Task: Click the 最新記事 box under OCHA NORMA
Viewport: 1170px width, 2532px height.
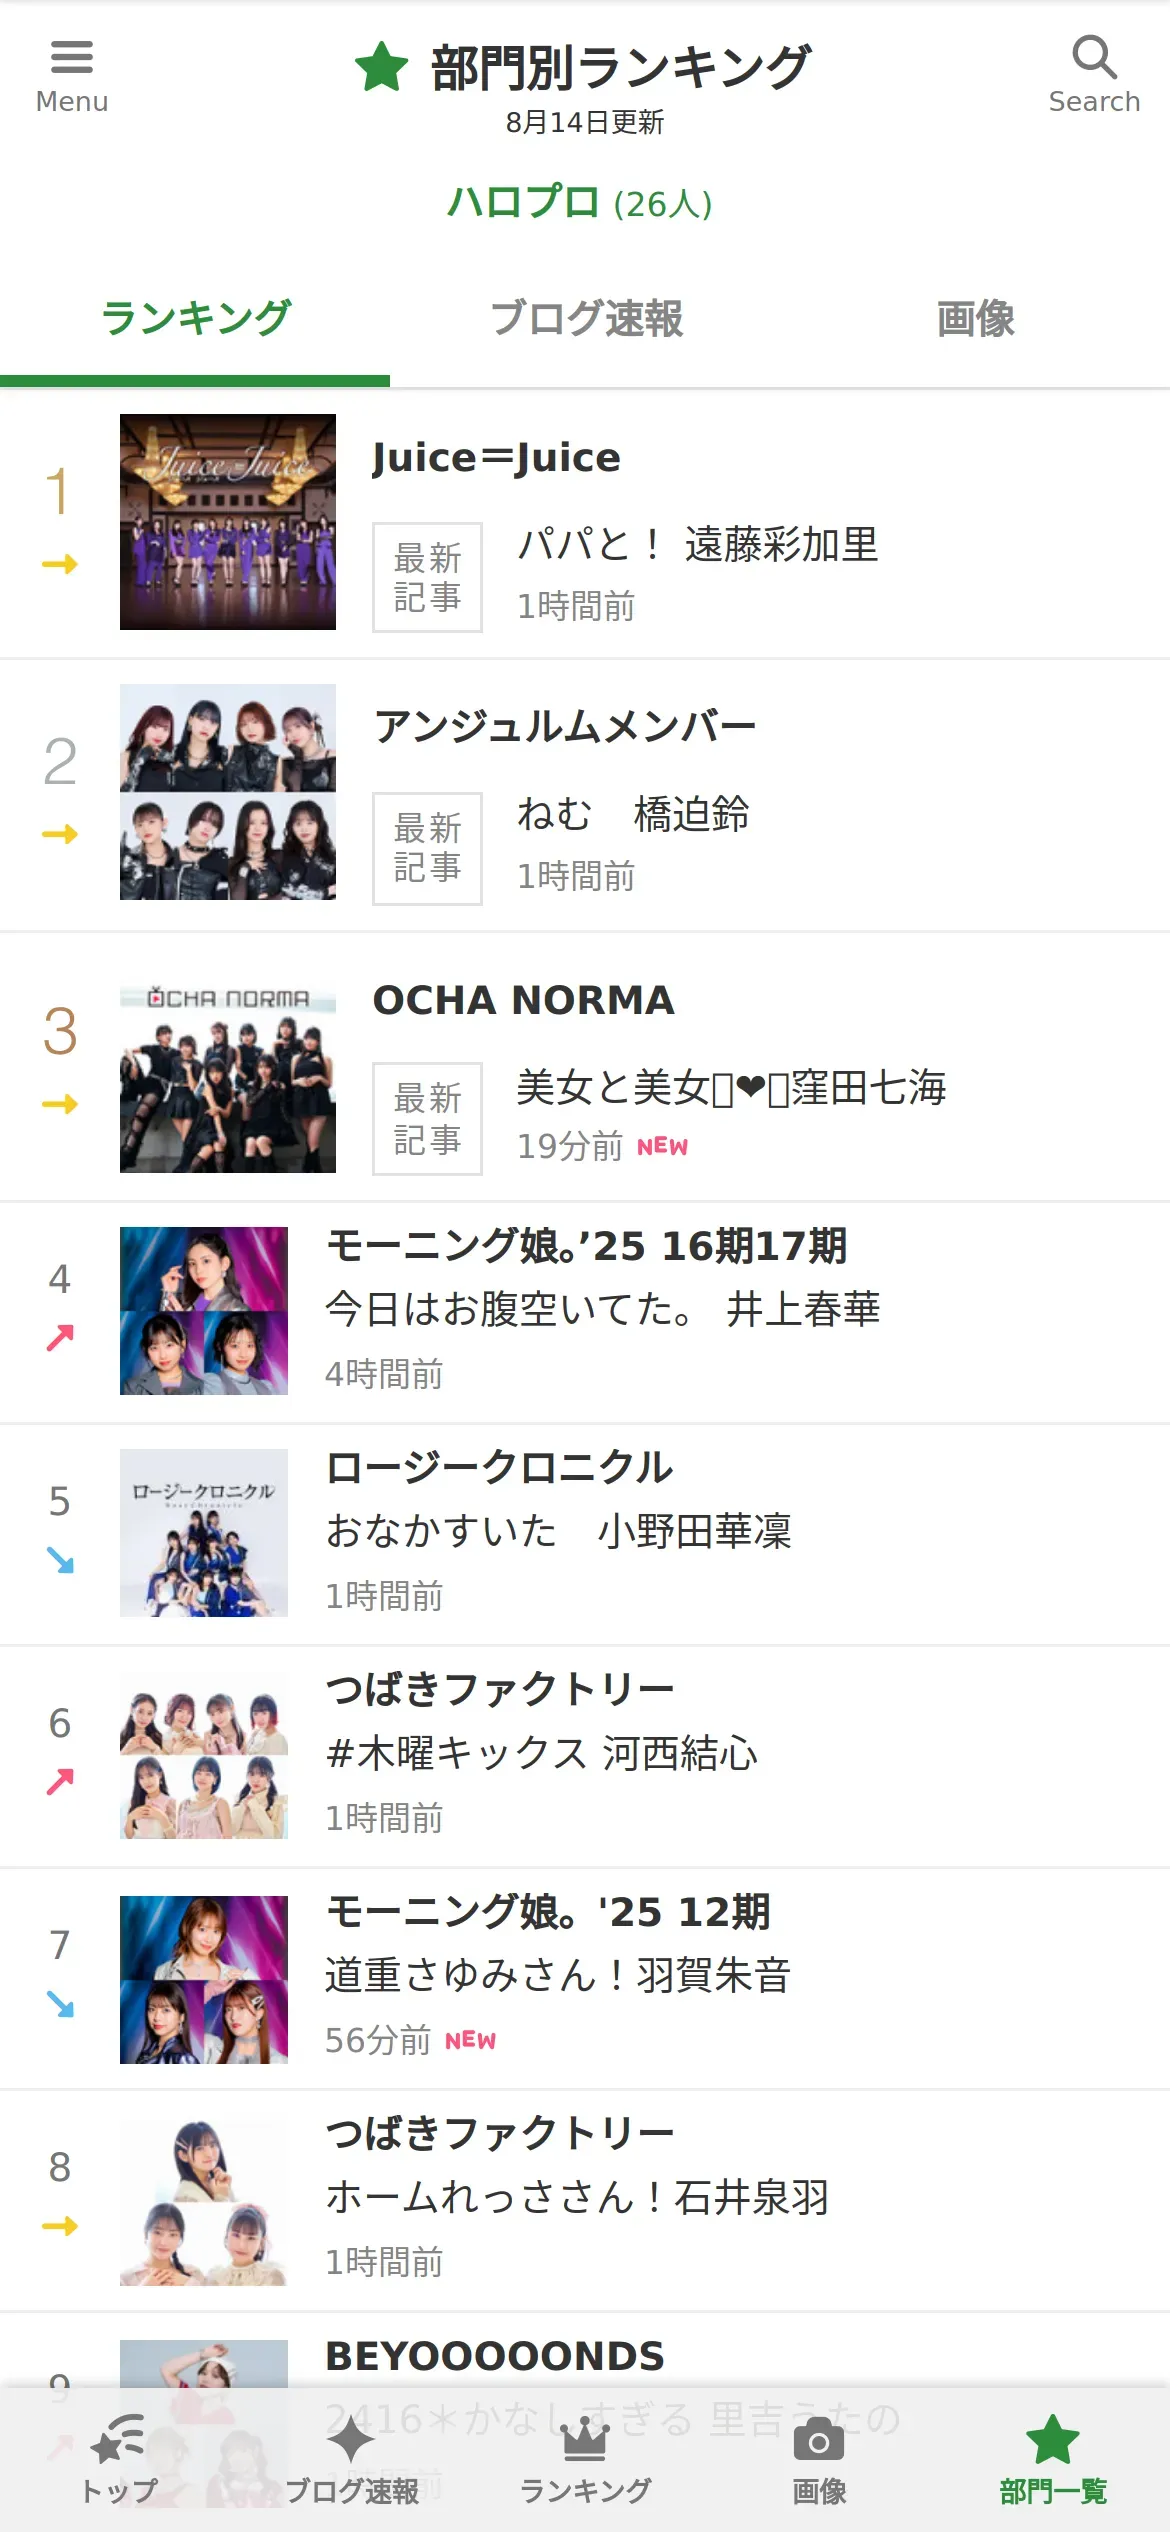Action: click(x=427, y=1119)
